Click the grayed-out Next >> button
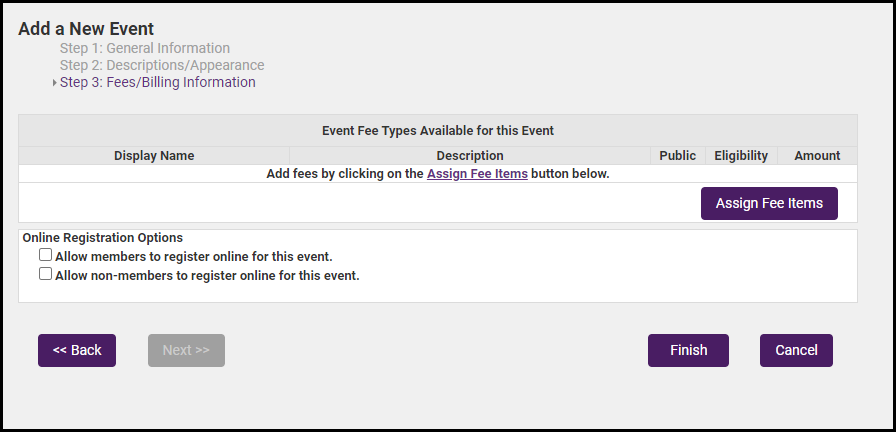This screenshot has width=896, height=432. click(186, 350)
